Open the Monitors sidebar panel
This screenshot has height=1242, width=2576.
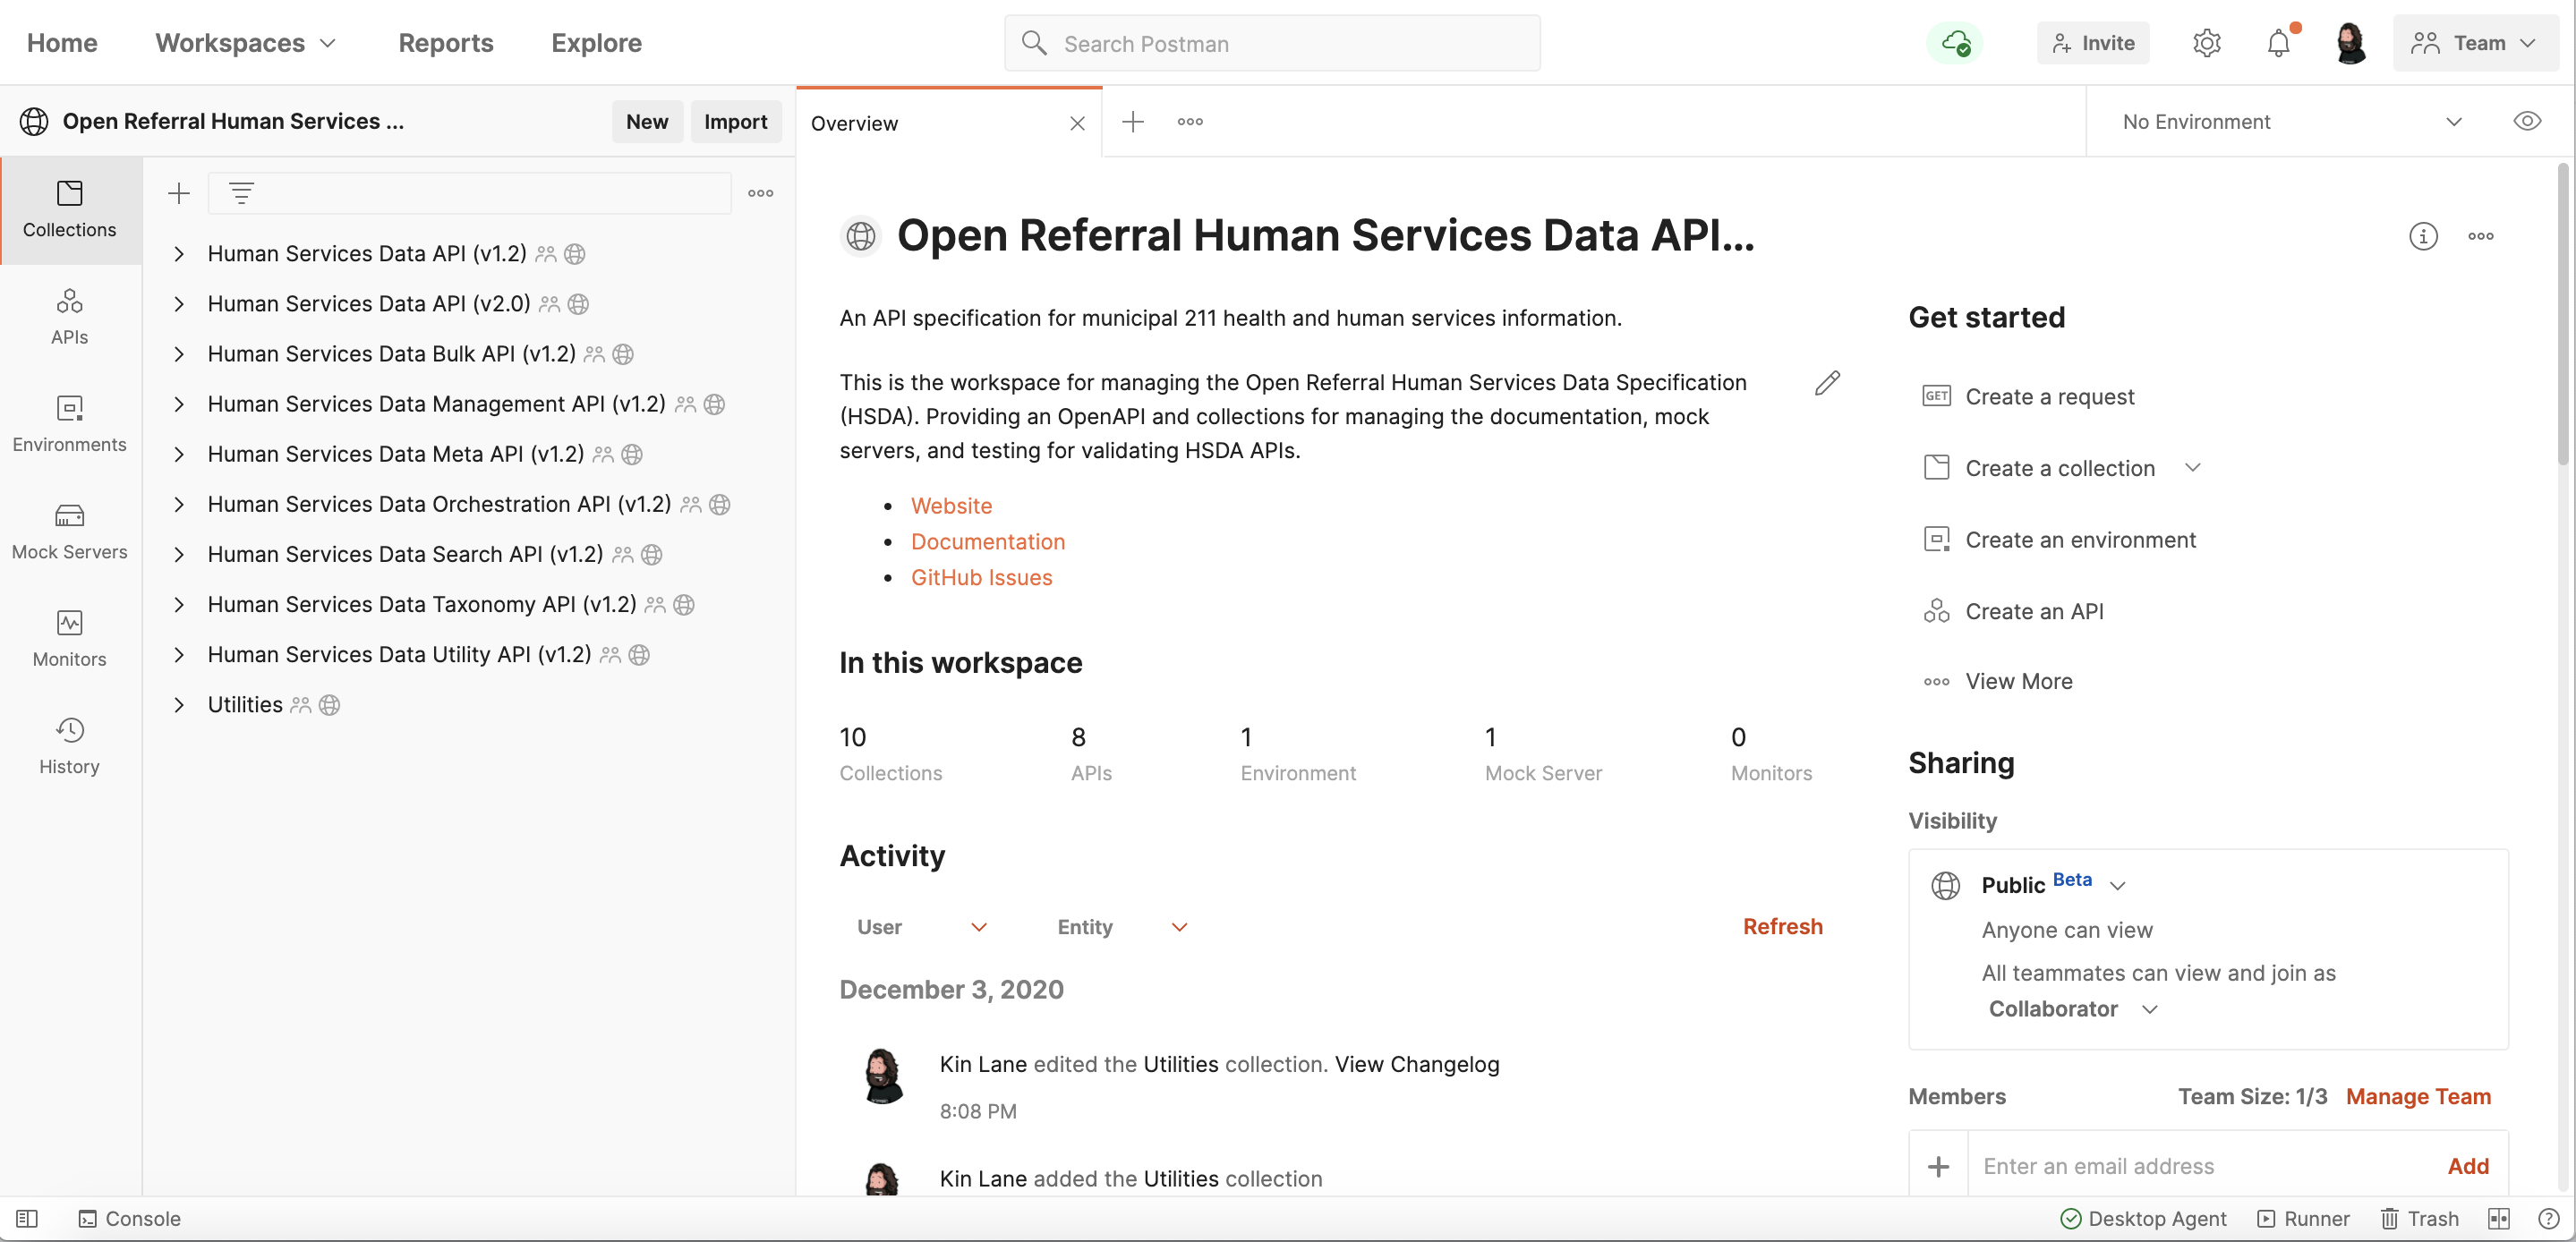click(x=69, y=638)
